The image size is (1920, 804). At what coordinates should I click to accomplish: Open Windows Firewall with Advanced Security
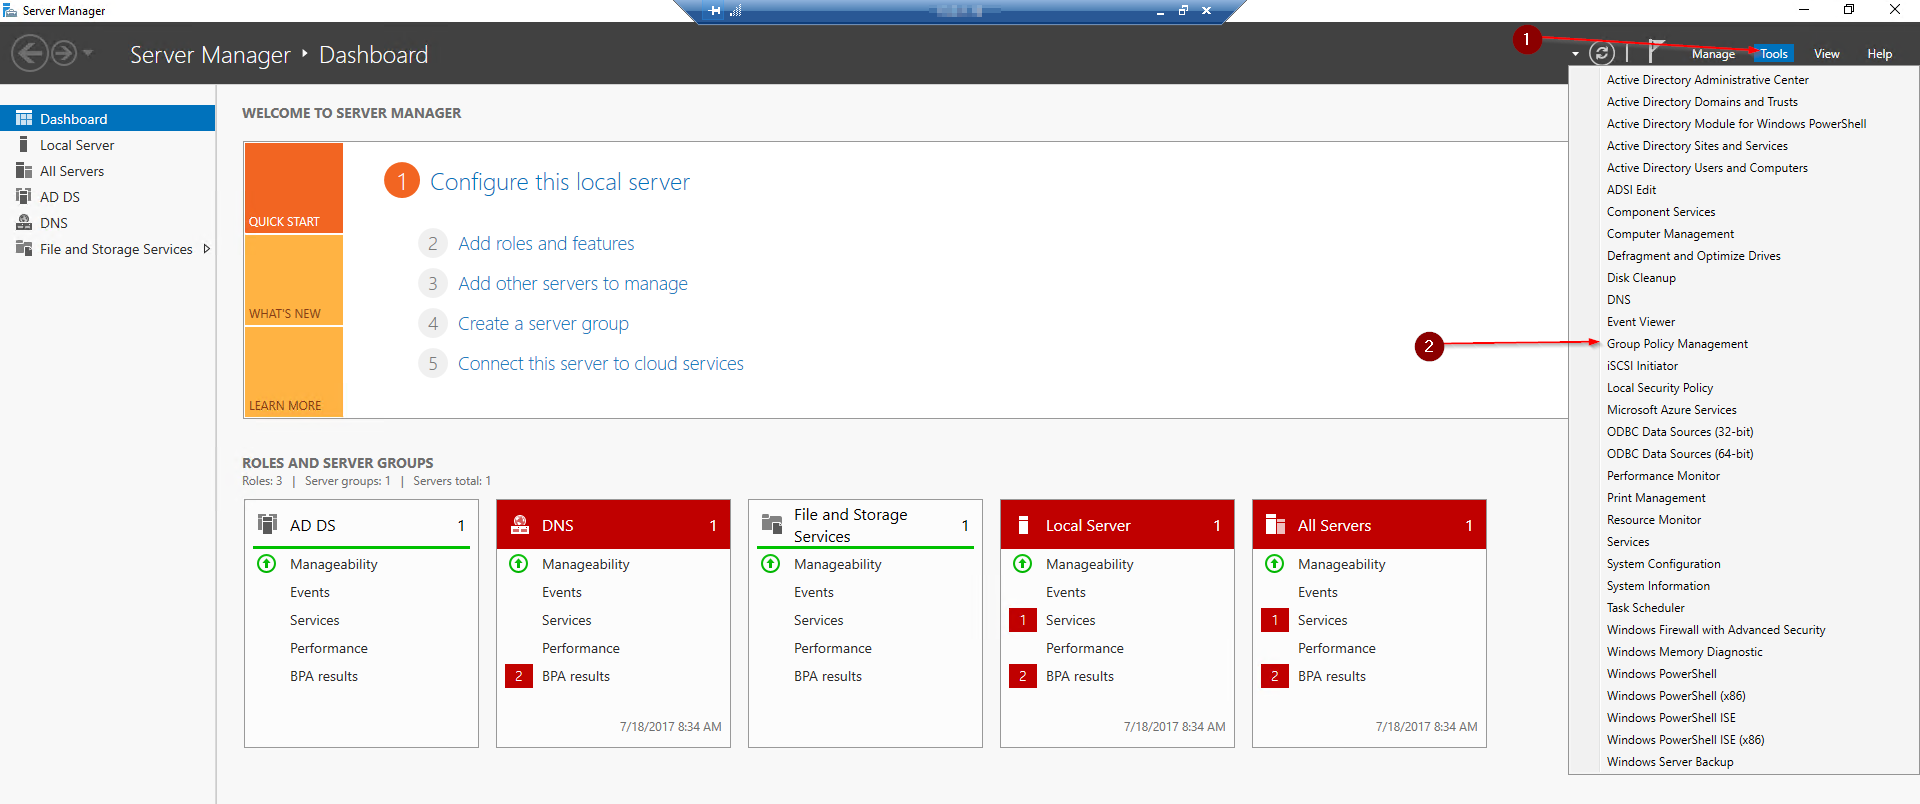(1716, 630)
